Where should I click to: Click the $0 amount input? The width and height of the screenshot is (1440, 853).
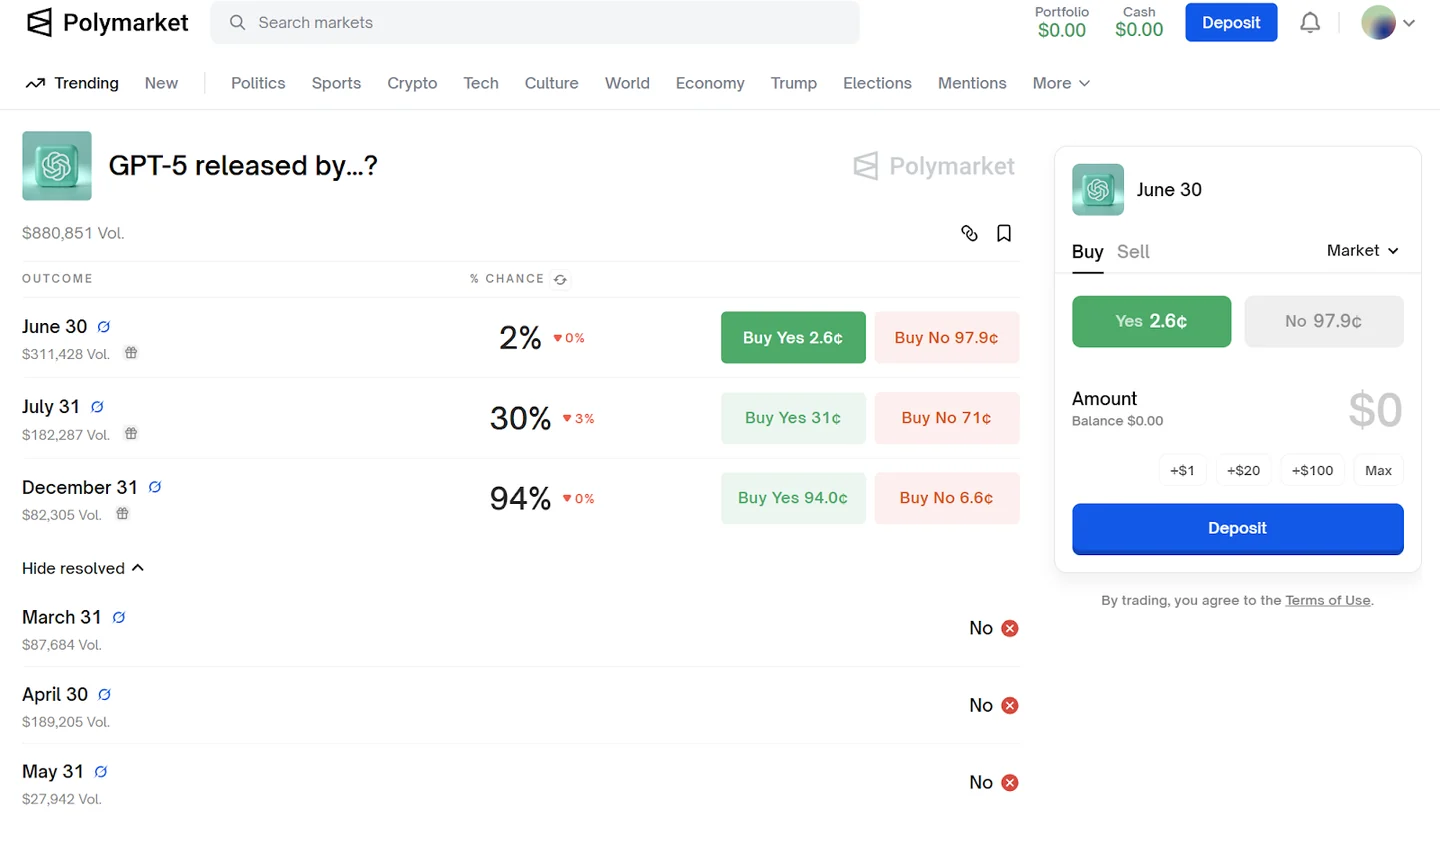click(1375, 409)
